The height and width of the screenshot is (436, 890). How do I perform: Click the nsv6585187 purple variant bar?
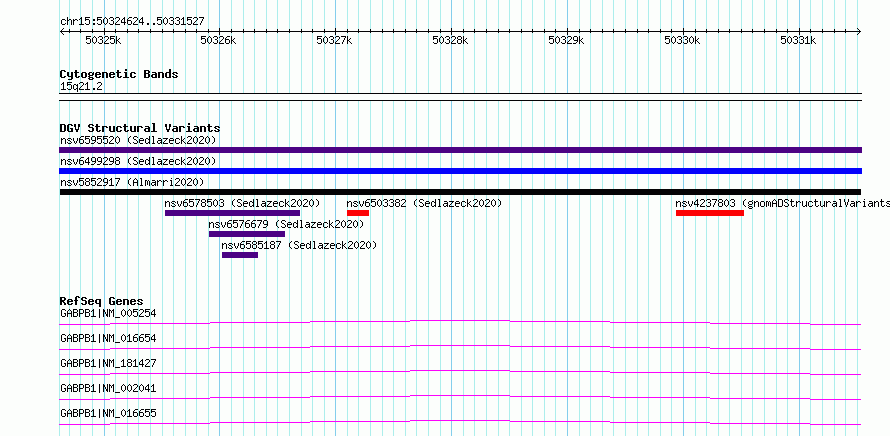(240, 255)
